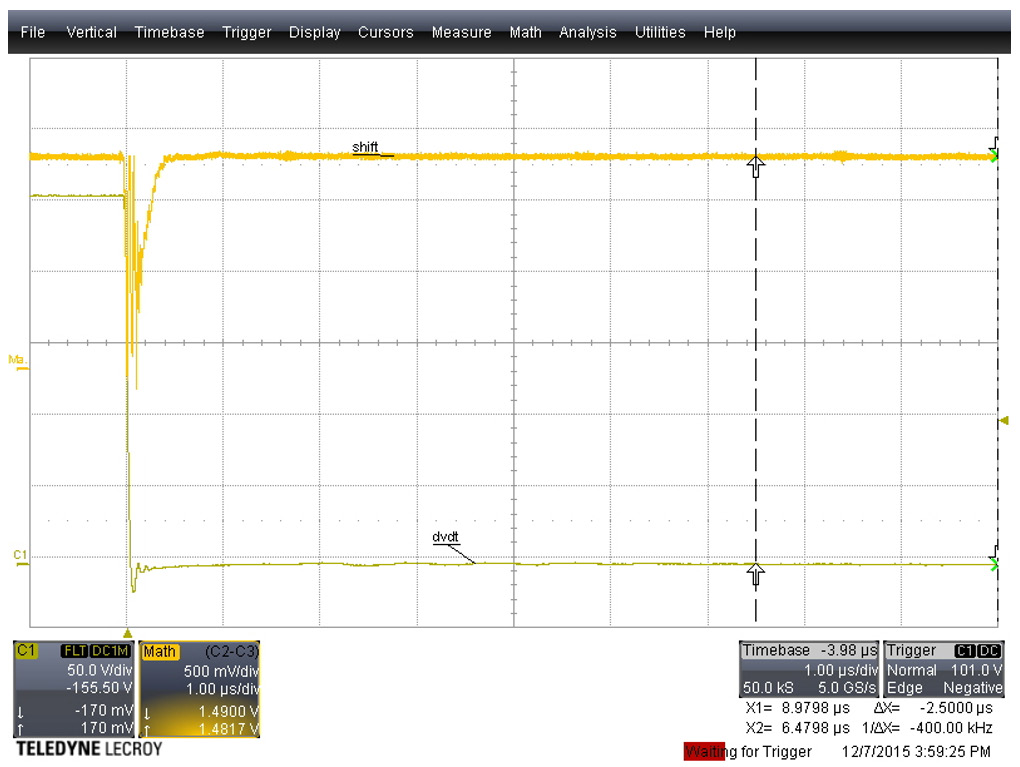Open the Analysis menu
The height and width of the screenshot is (767, 1020).
click(587, 32)
